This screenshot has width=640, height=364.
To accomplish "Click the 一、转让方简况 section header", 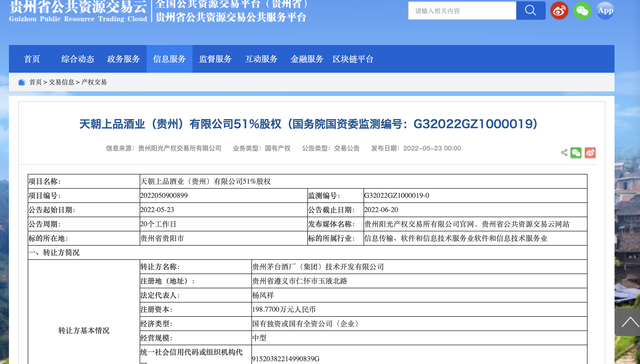I will (54, 253).
